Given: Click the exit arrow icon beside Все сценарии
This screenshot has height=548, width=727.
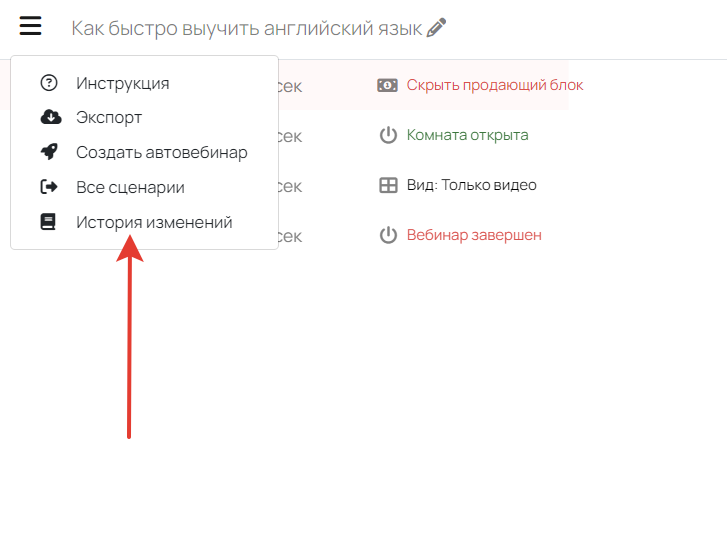Looking at the screenshot, I should pos(49,187).
